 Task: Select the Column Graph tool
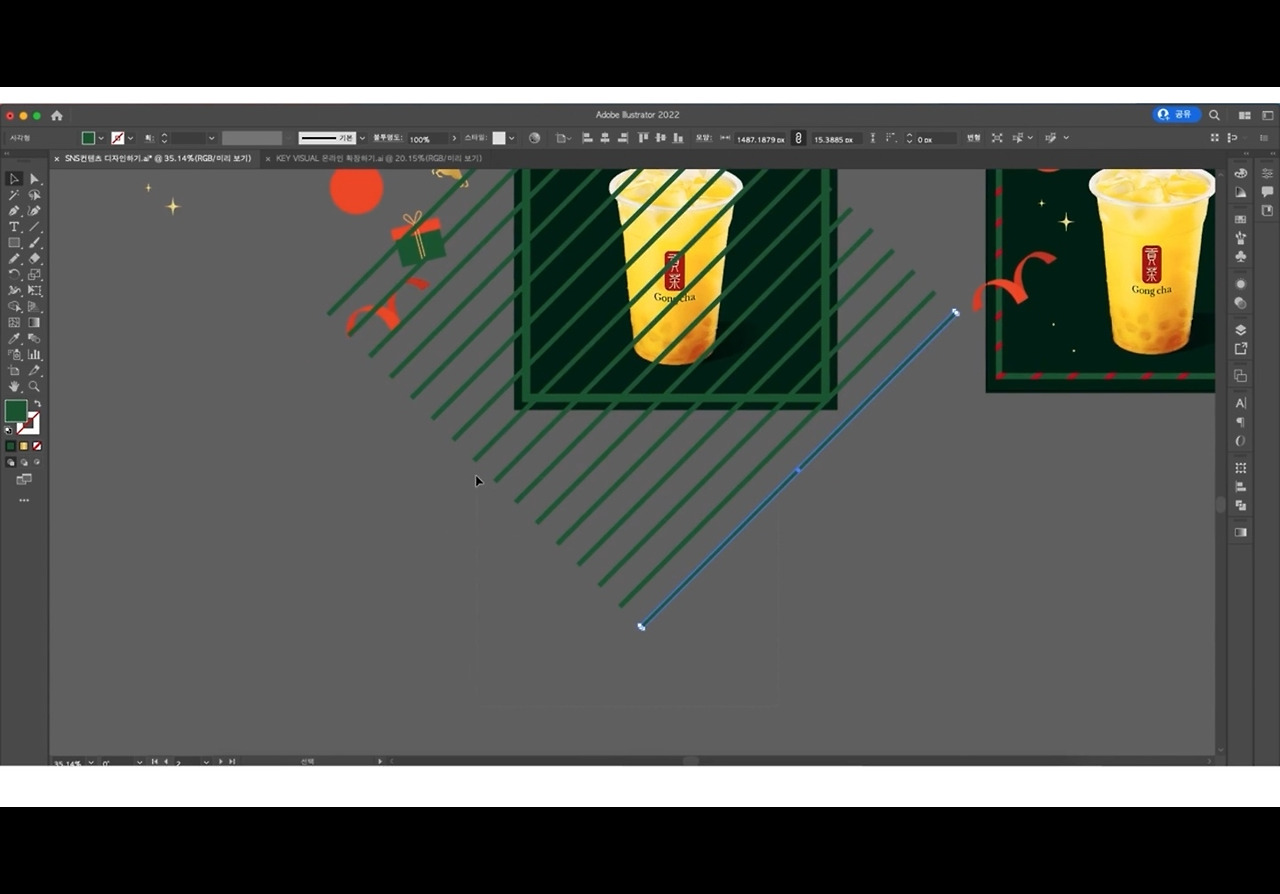coord(34,355)
